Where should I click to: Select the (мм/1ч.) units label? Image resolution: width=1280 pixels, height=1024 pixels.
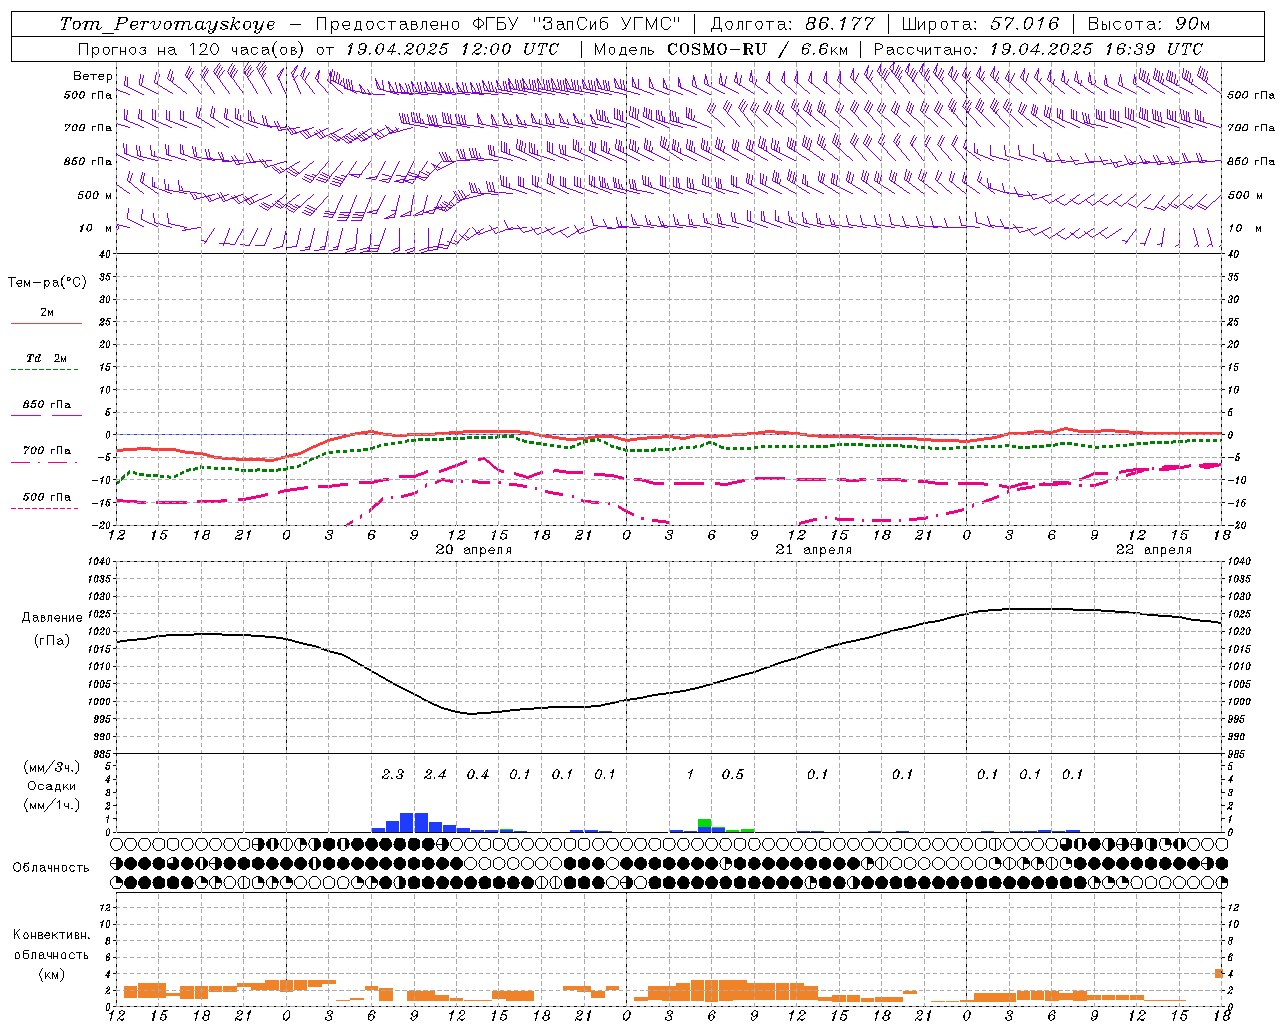(x=52, y=805)
